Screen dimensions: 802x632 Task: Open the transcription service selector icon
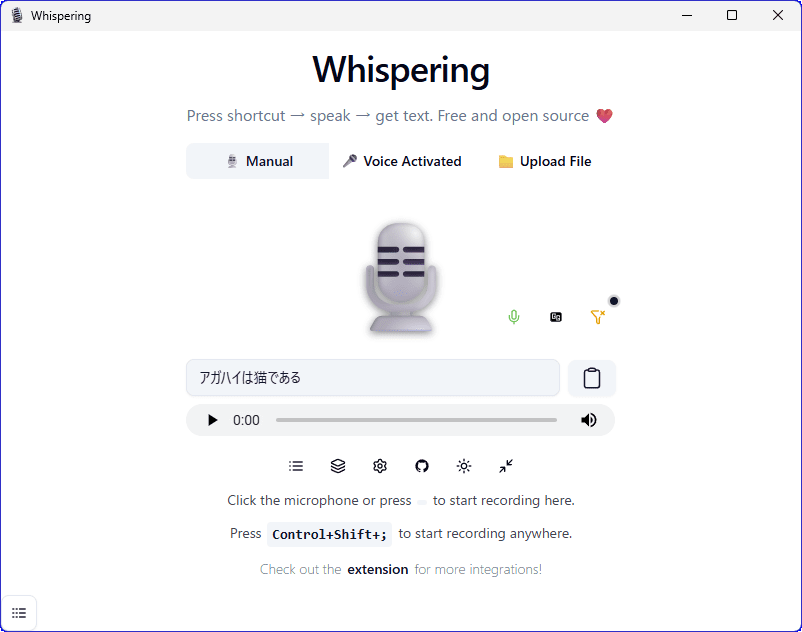coord(556,317)
